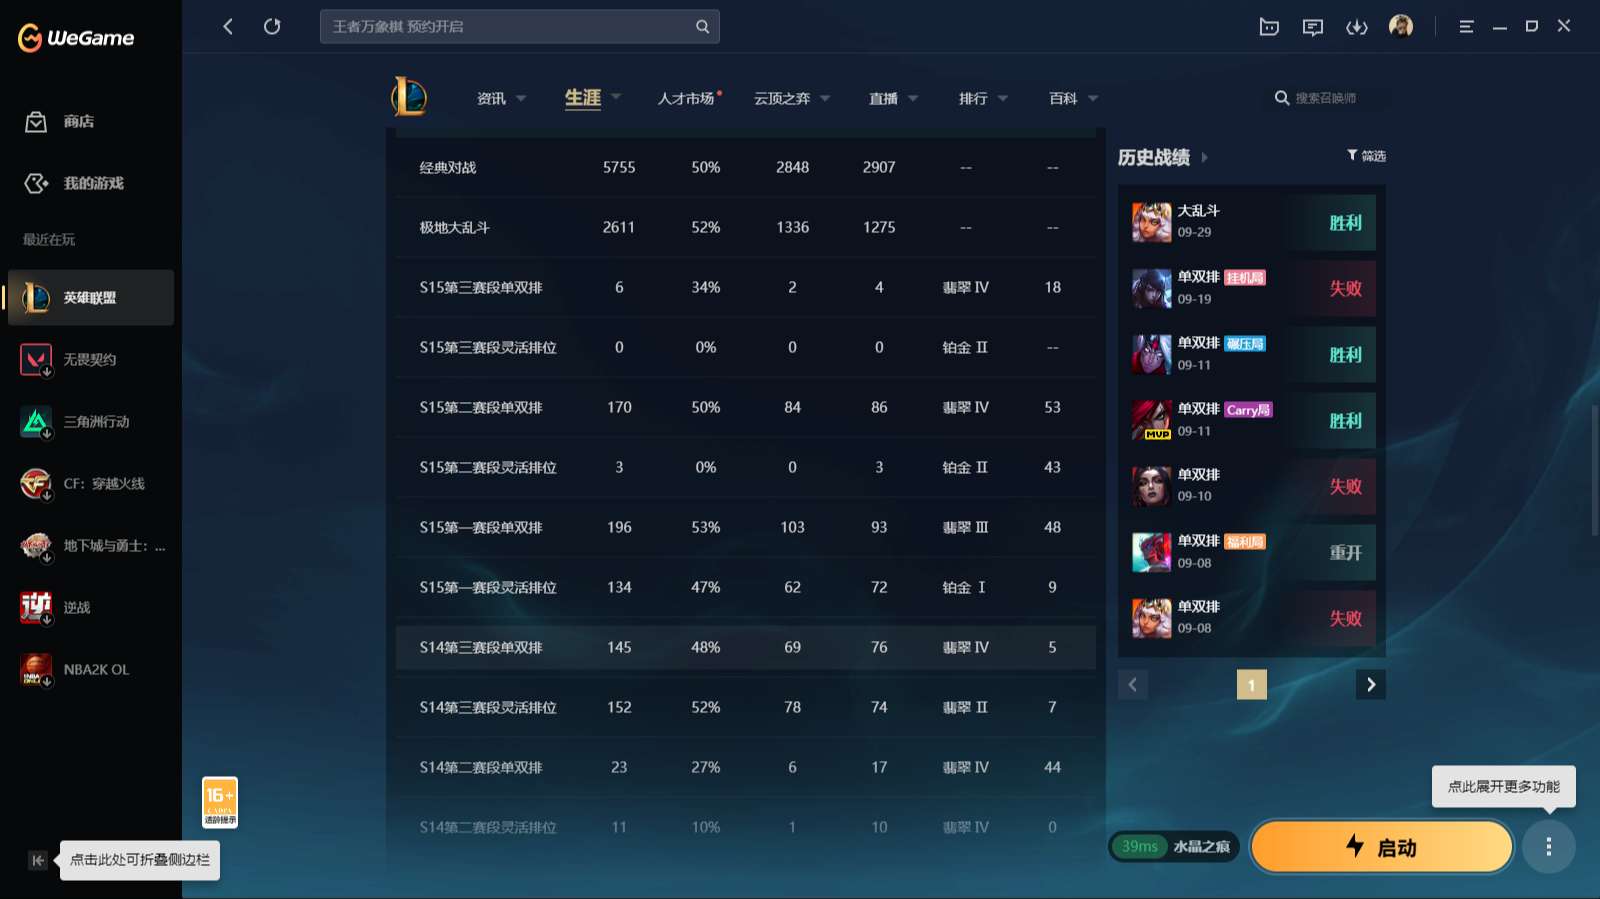Click the user profile avatar

(1400, 27)
